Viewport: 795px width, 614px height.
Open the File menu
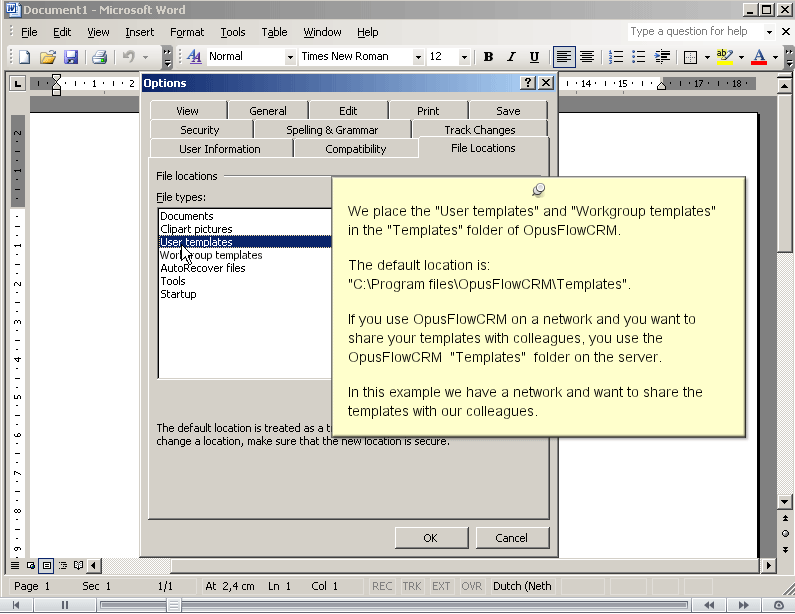[x=29, y=32]
